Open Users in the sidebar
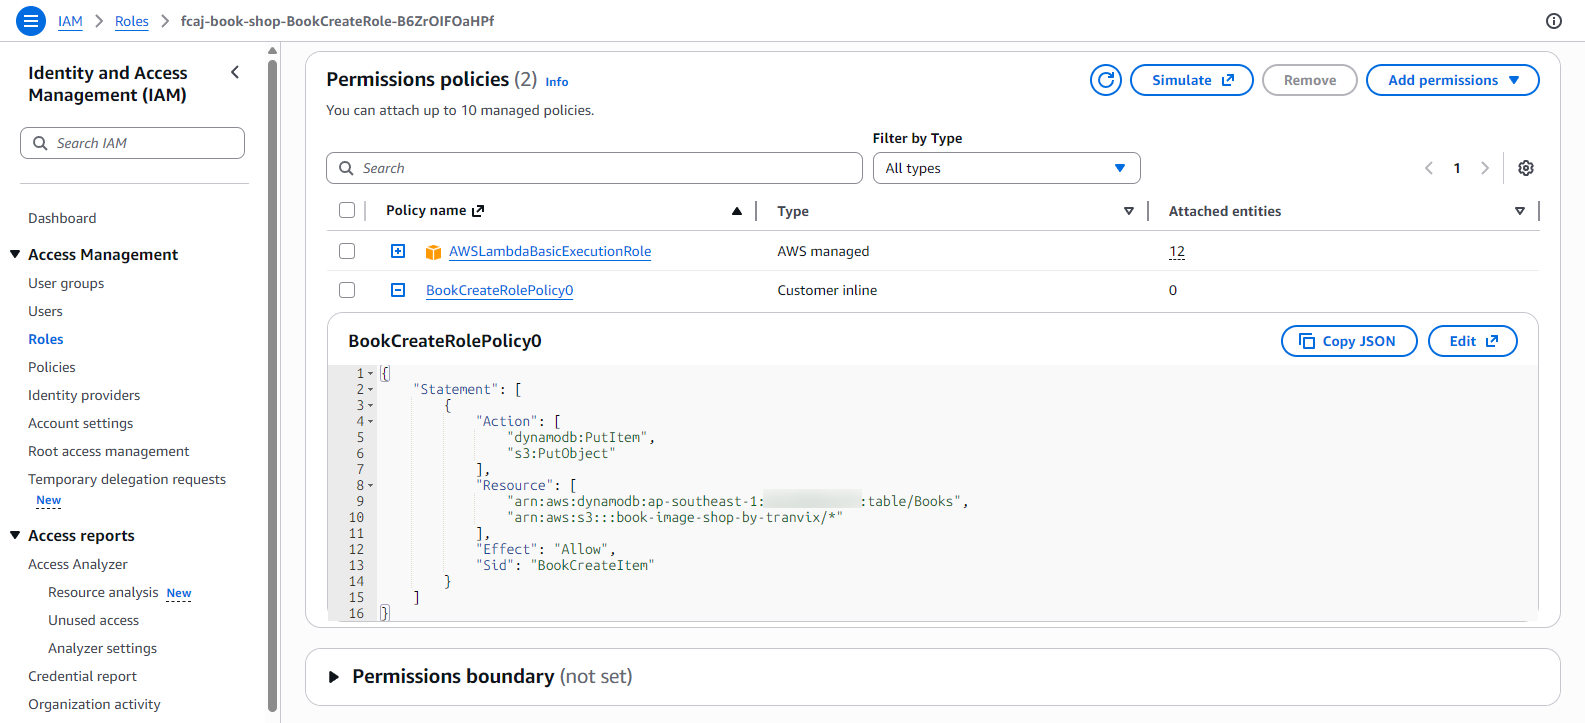Screen dimensions: 1585x723 tap(45, 311)
